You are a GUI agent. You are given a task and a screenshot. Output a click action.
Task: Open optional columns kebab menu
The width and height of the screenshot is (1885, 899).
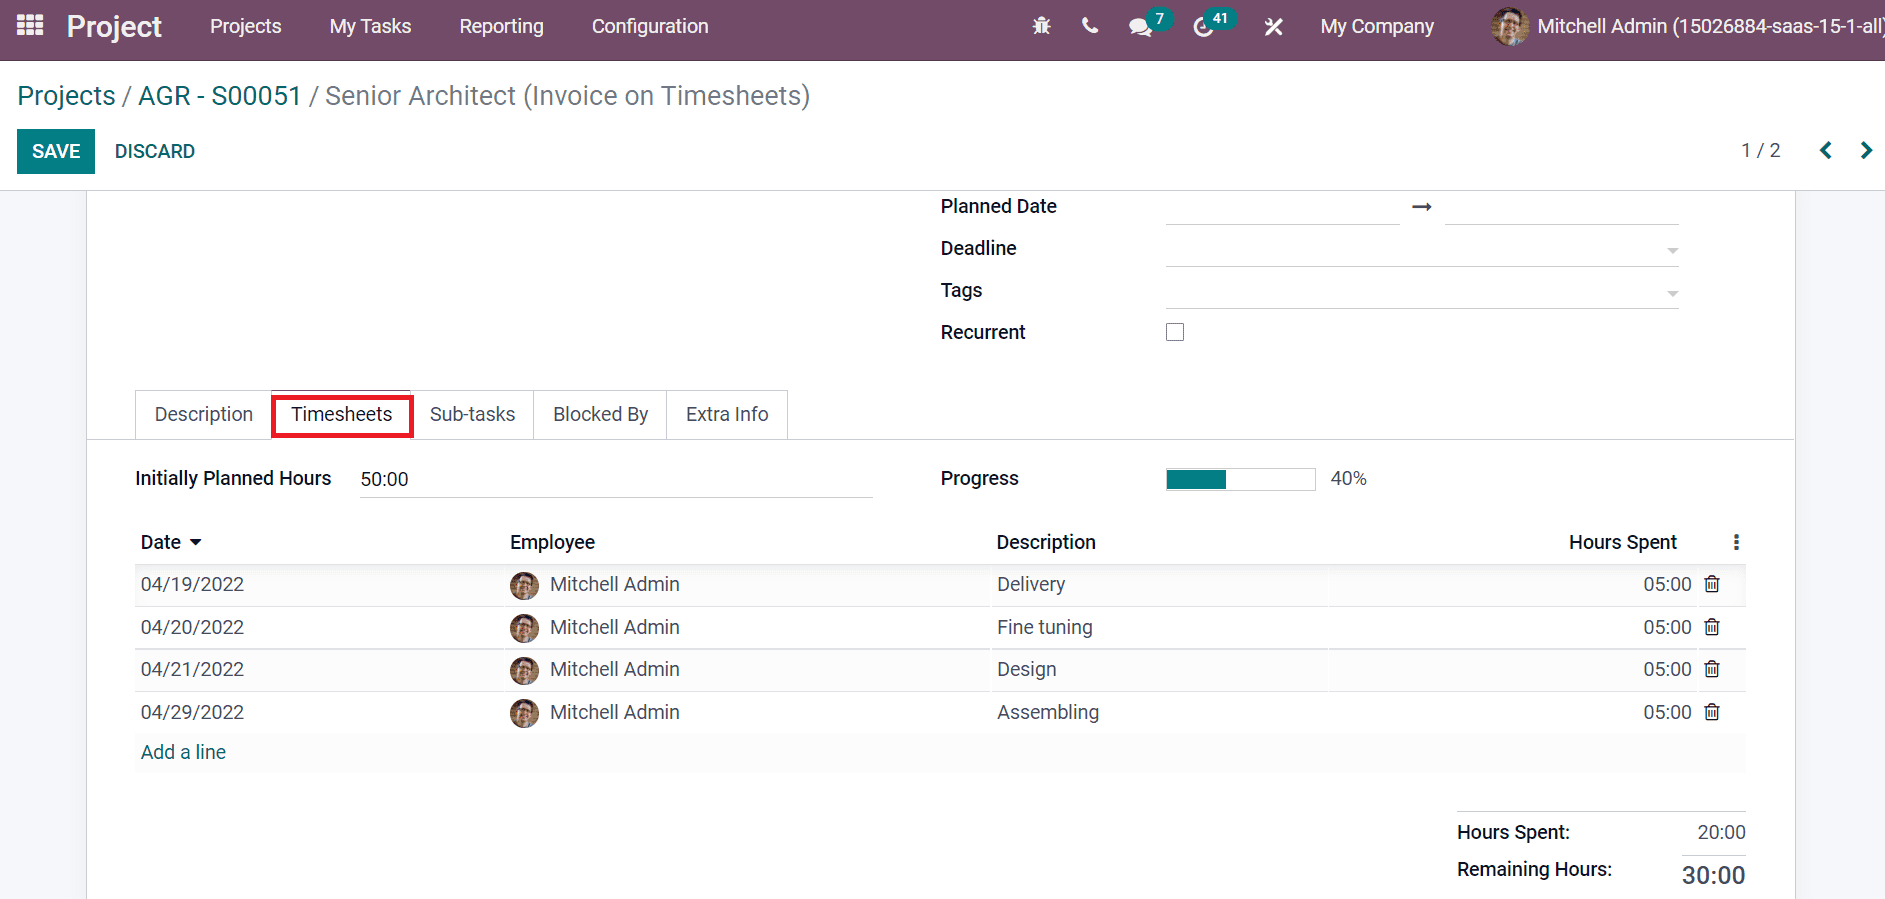coord(1736,542)
